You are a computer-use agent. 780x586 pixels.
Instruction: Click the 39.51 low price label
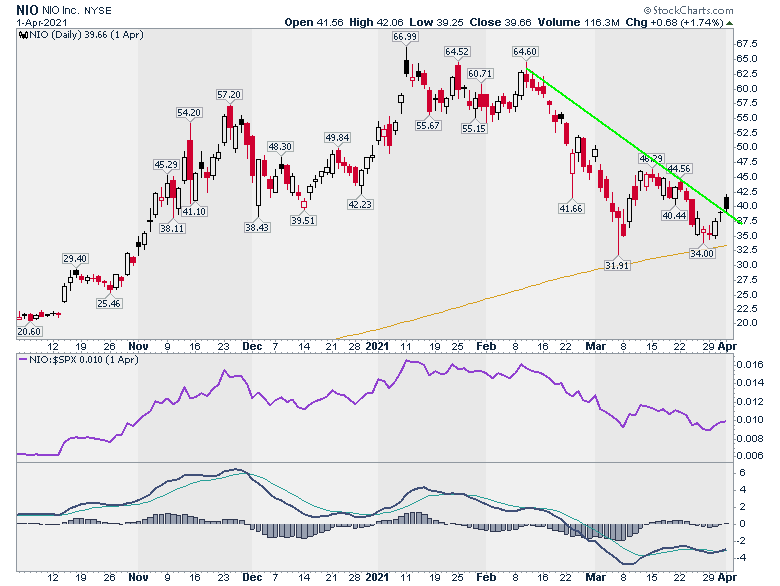(303, 220)
